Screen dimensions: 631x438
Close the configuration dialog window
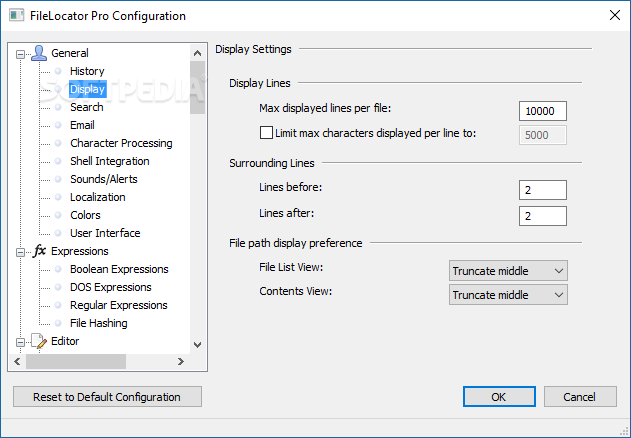point(615,15)
